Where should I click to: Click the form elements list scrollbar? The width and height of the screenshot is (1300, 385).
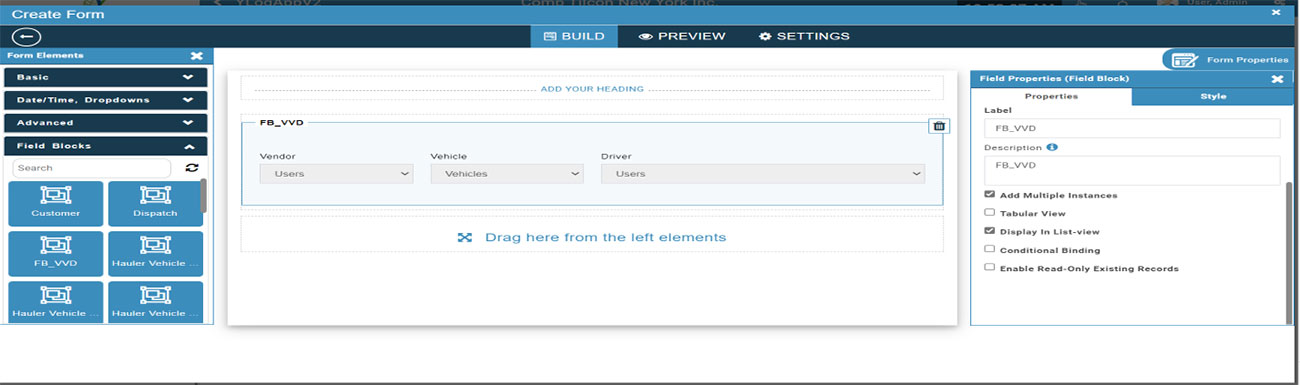pyautogui.click(x=204, y=196)
